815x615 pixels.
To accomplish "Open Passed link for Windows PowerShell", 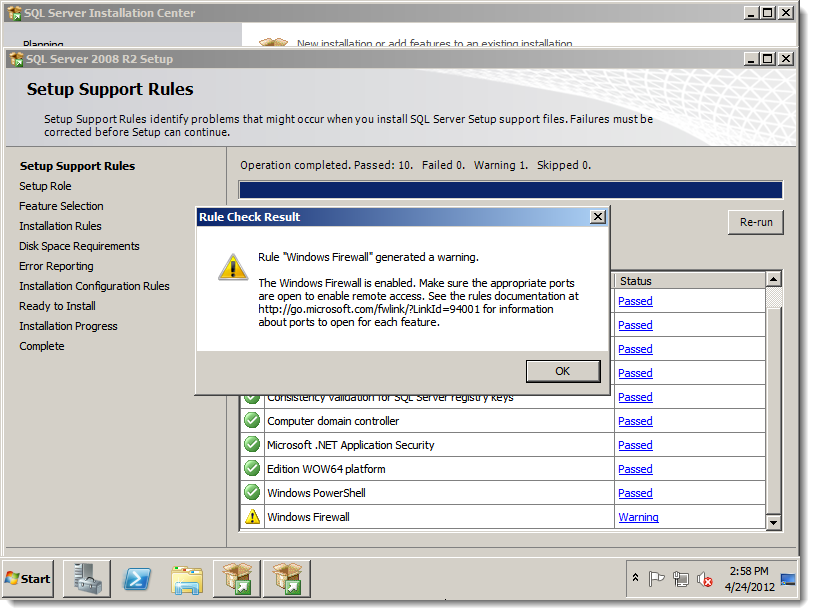I will click(635, 493).
